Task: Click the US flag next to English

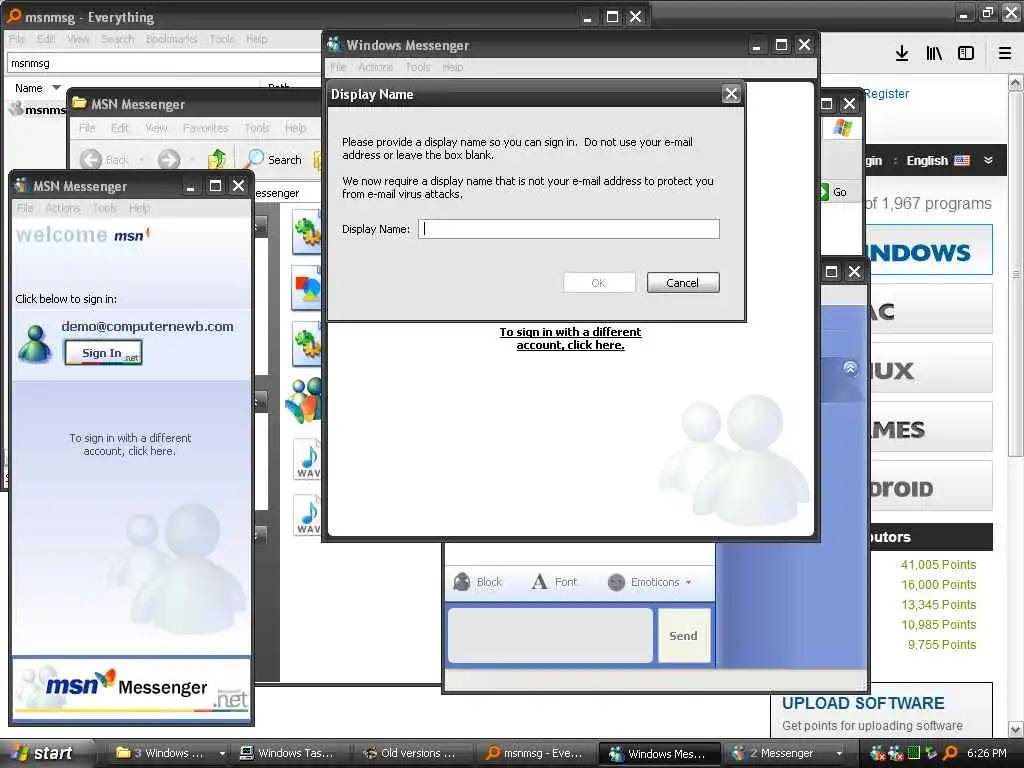Action: (x=961, y=161)
